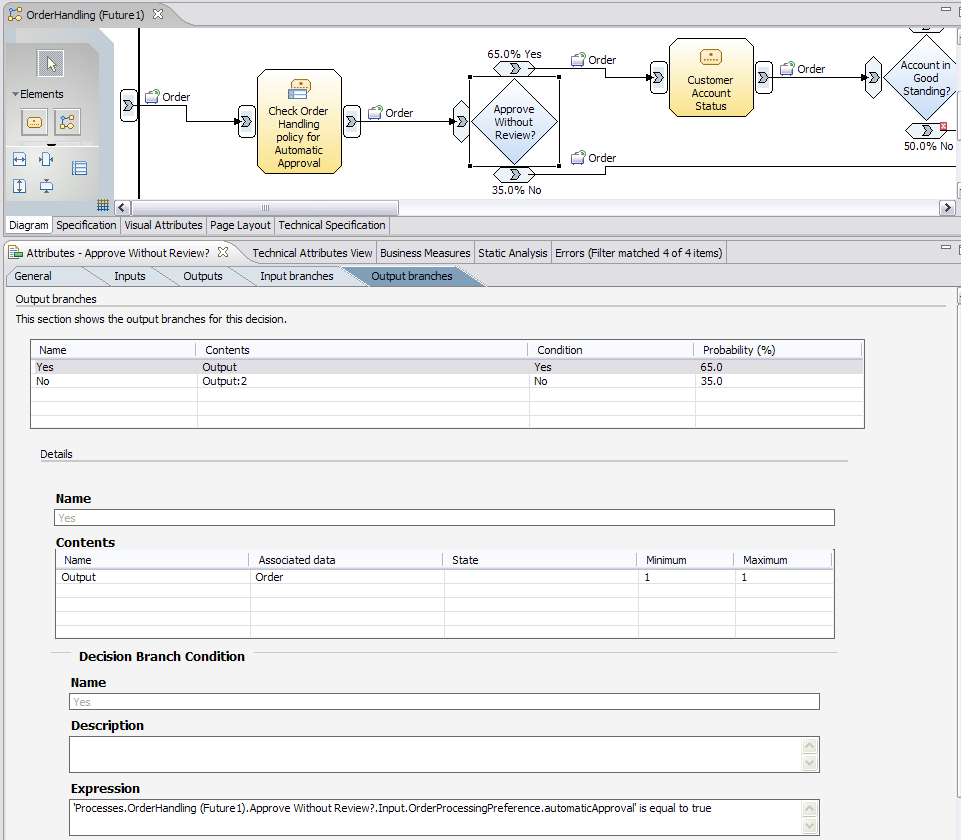Click the OrderHandling (Future1) editor tab
The image size is (961, 840).
tap(85, 15)
